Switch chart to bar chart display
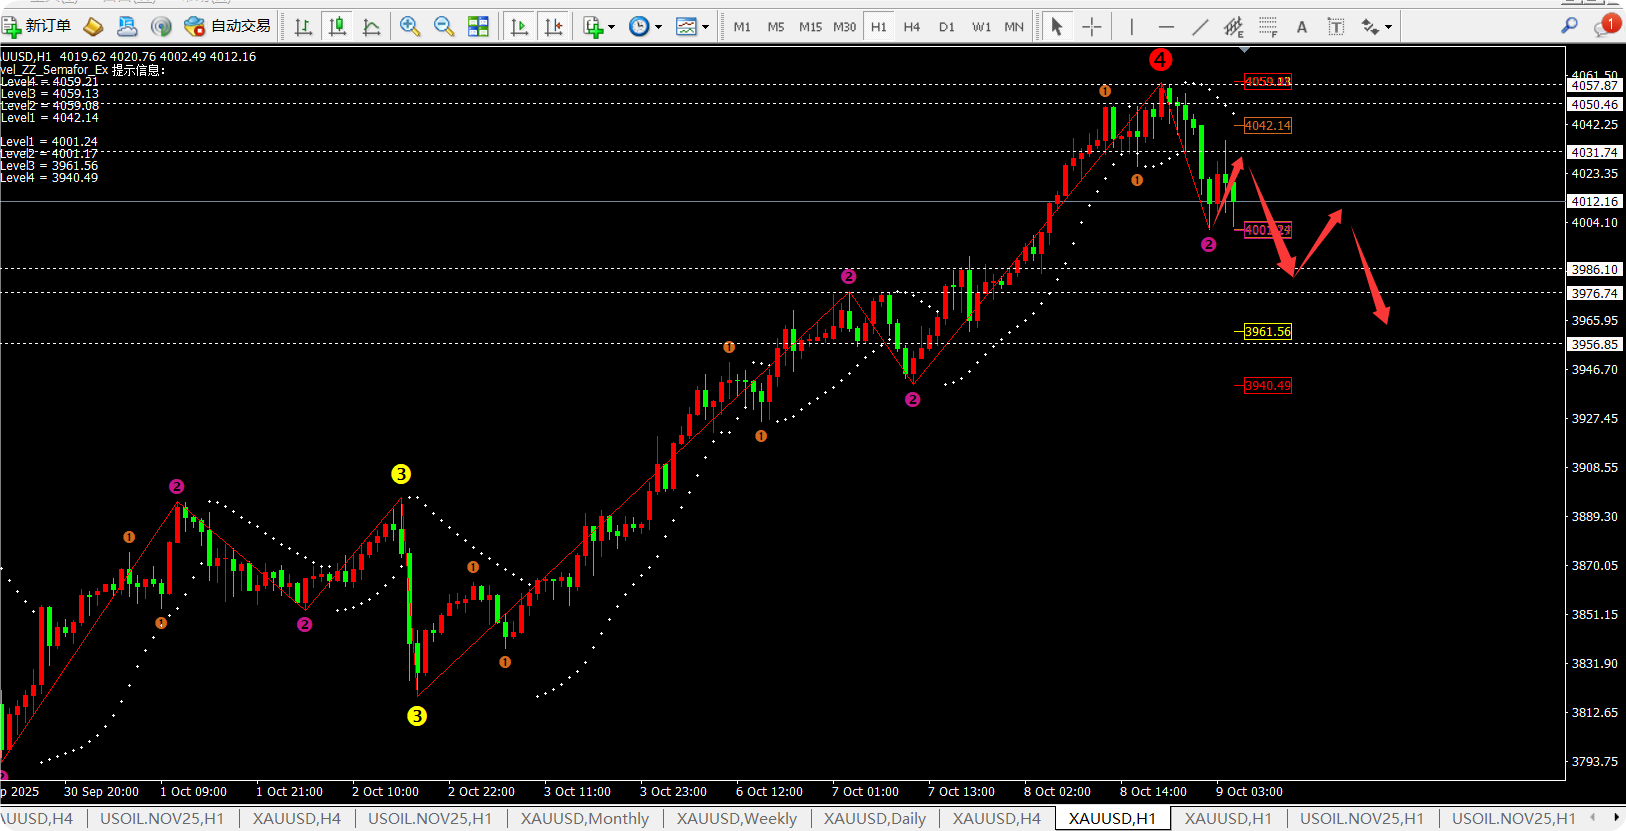The width and height of the screenshot is (1626, 831). coord(304,27)
